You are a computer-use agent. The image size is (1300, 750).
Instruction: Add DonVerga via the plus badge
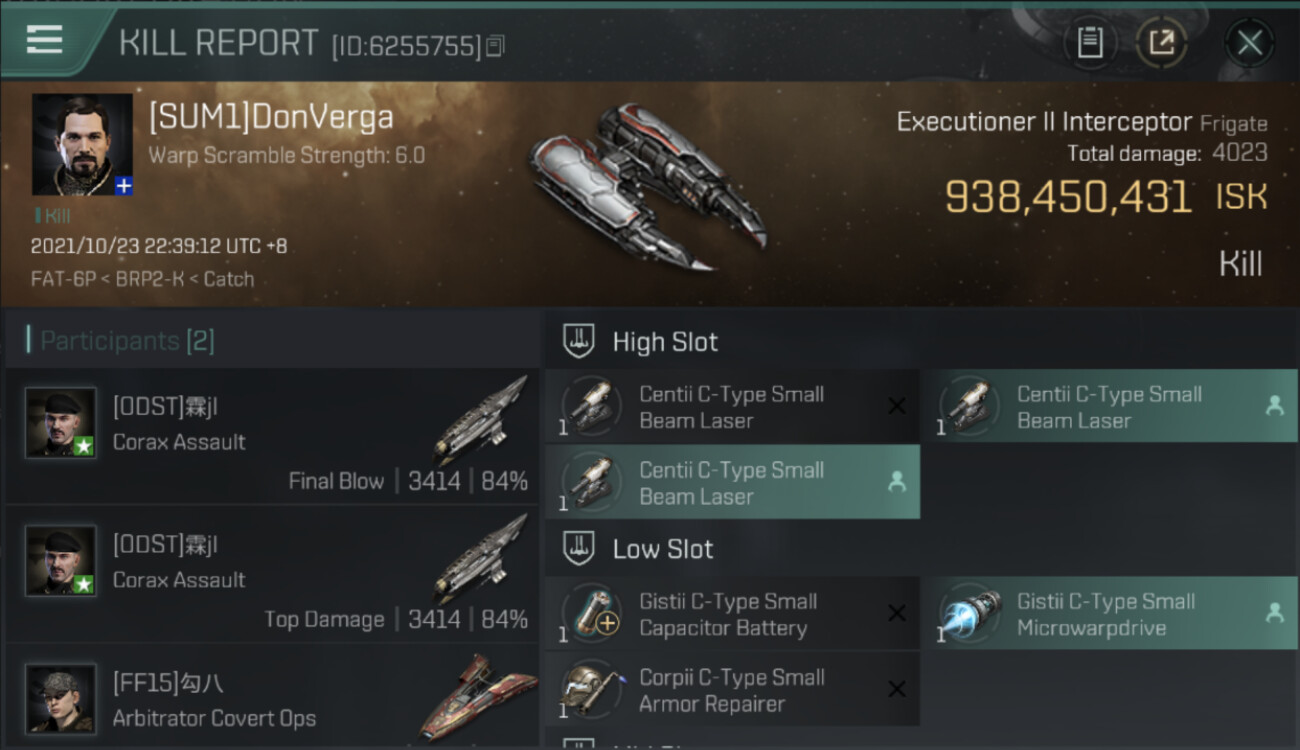[x=123, y=186]
